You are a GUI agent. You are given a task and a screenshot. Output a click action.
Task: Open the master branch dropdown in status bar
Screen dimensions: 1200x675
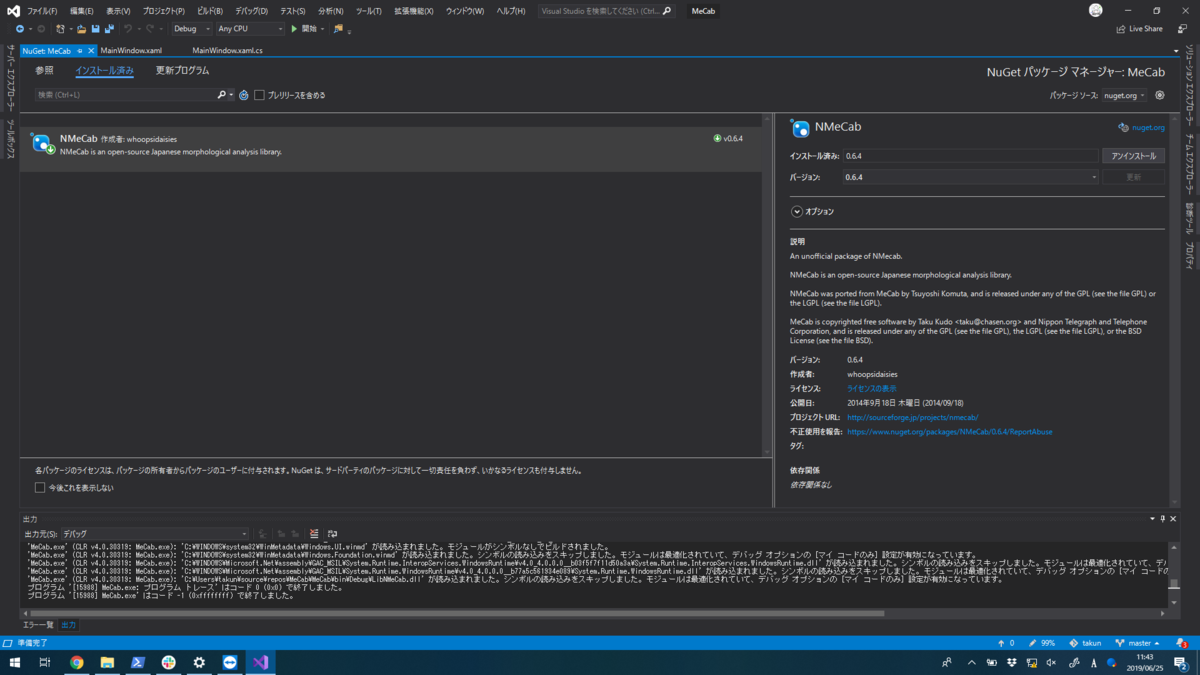click(x=1137, y=643)
